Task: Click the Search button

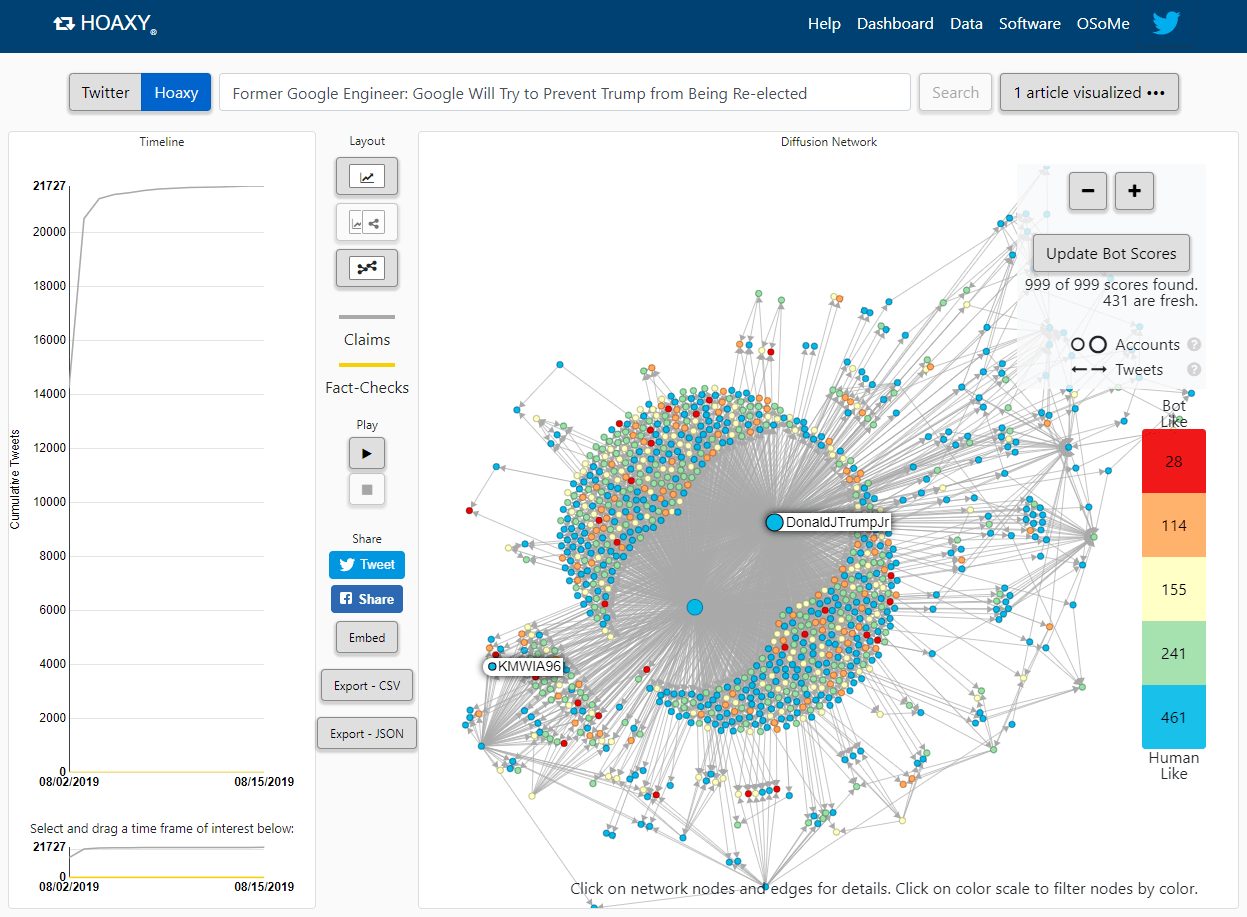Action: (955, 92)
